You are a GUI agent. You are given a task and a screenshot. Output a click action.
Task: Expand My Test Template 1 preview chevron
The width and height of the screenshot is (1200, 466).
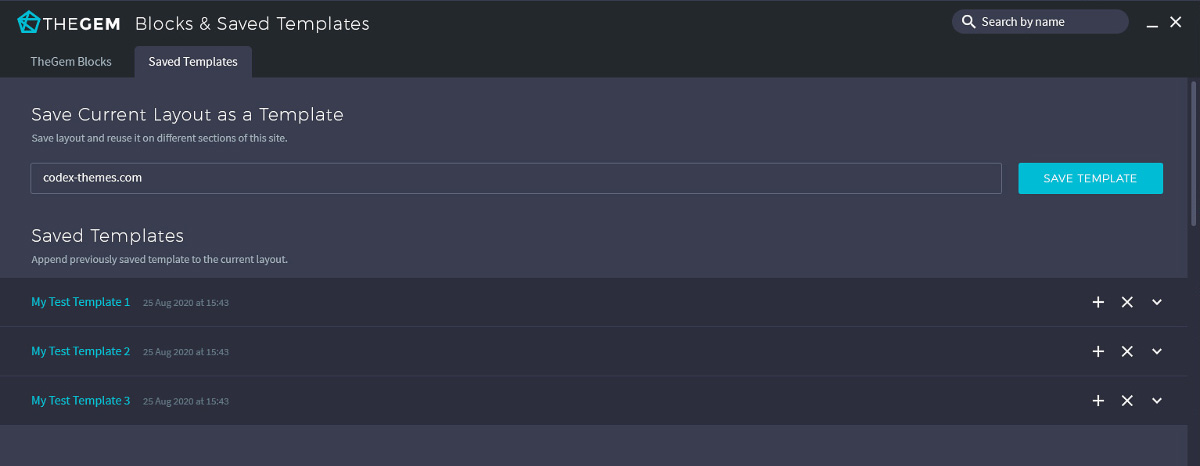1157,302
